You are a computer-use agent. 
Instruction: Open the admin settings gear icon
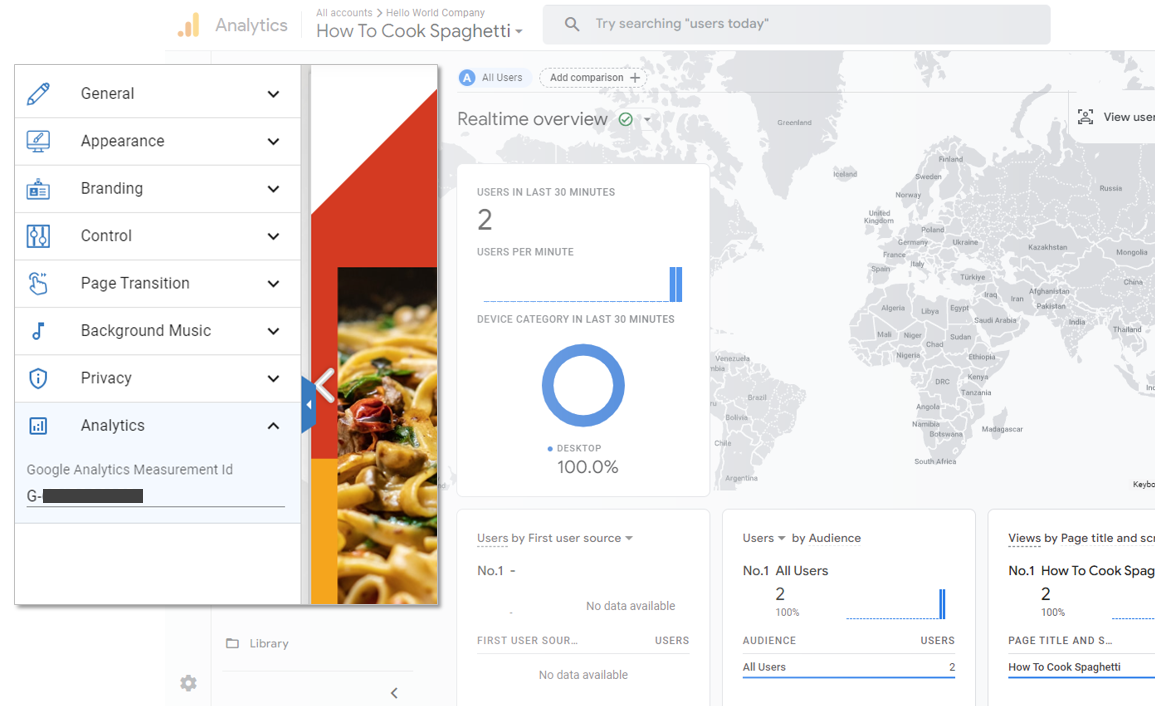click(188, 683)
